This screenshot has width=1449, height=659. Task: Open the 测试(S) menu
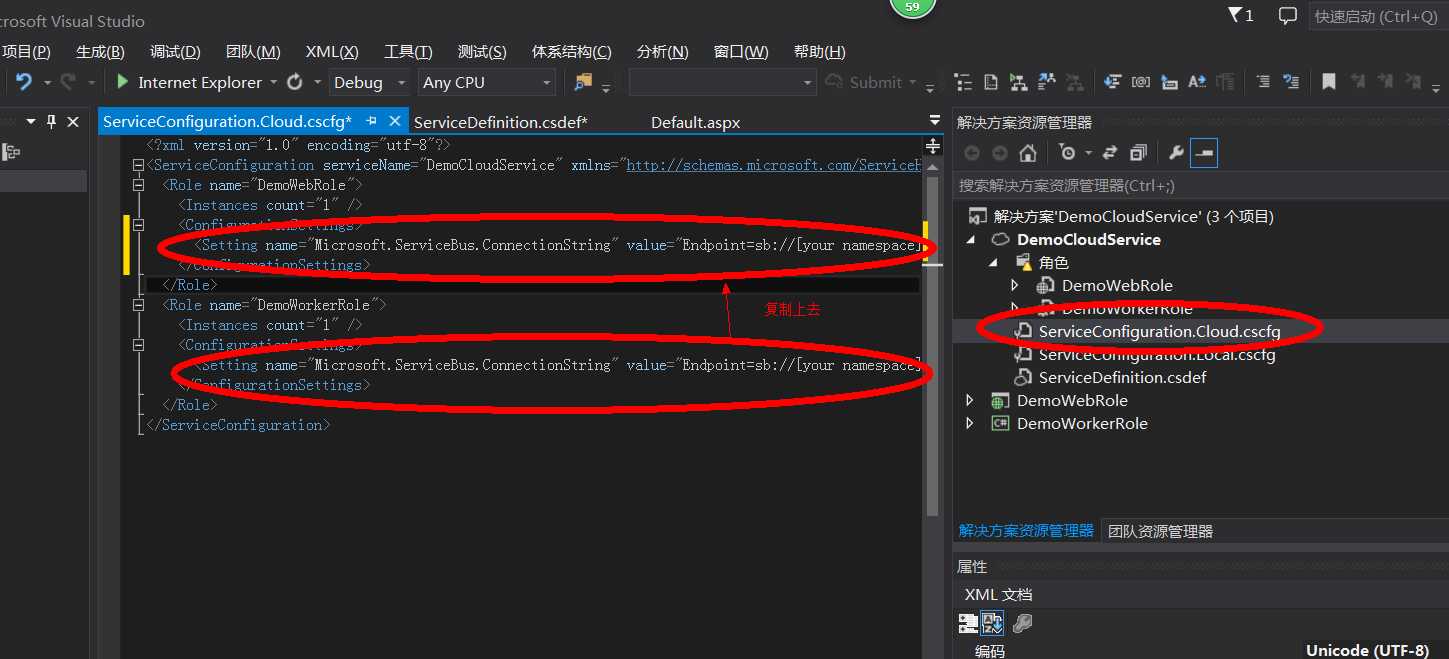(482, 52)
